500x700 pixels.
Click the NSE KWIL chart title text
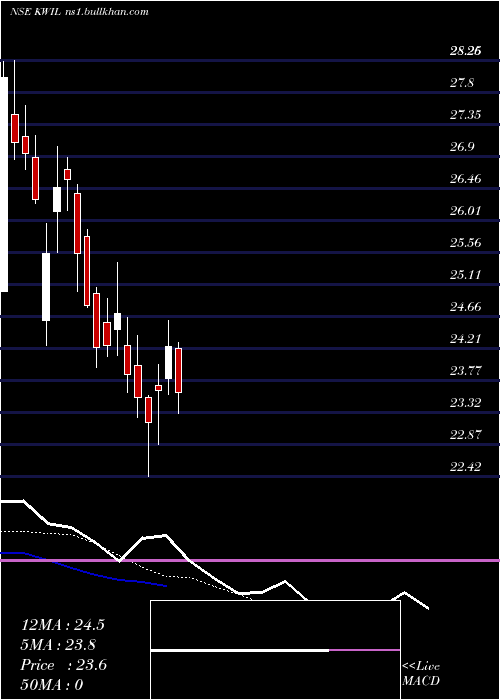(79, 12)
